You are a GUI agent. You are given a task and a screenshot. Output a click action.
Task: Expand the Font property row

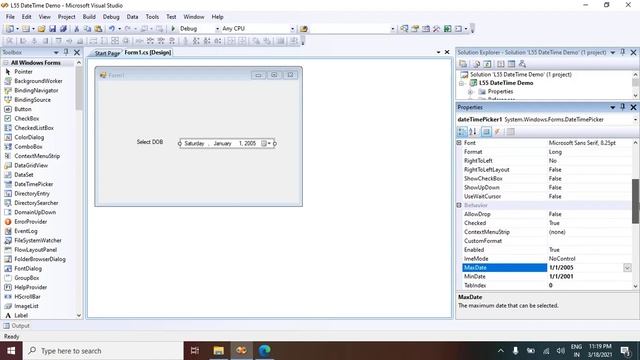pos(459,143)
